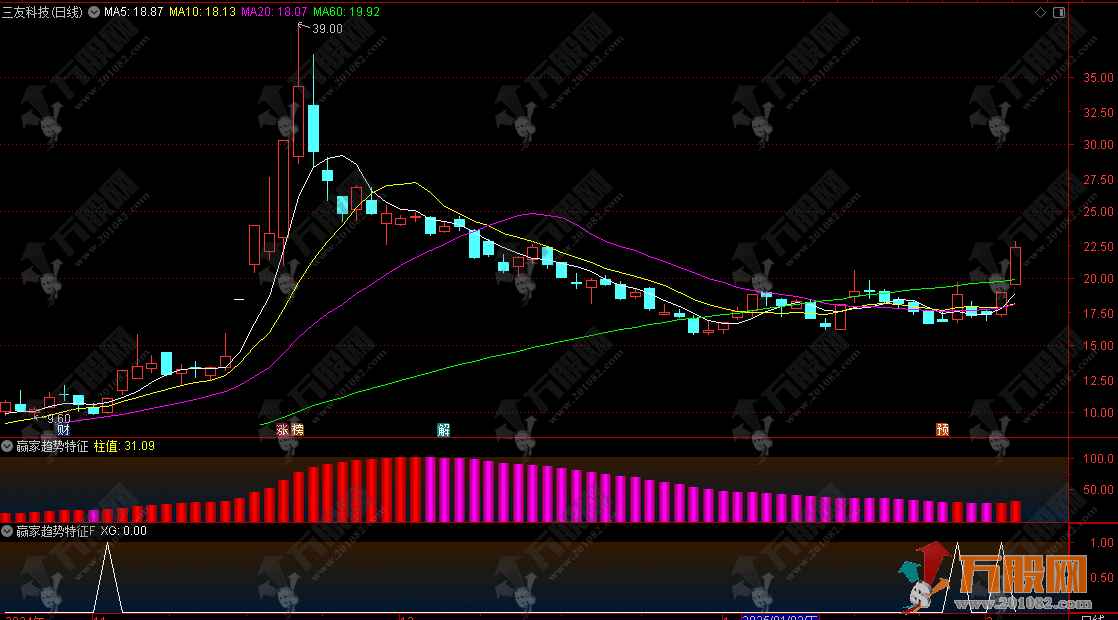The height and width of the screenshot is (620, 1118).
Task: Click the MA20: 18.07 label
Action: pyautogui.click(x=275, y=12)
